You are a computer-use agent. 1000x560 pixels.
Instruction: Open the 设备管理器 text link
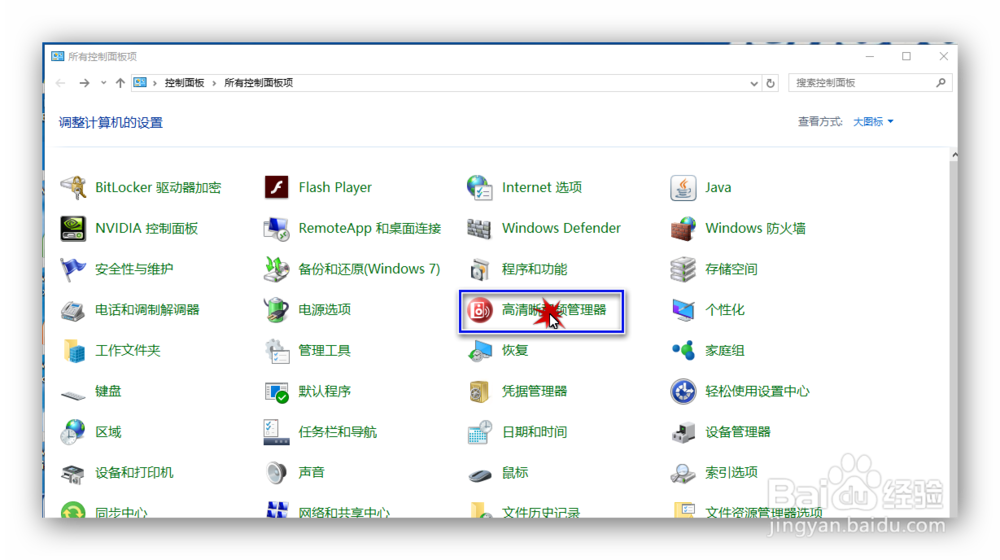(x=738, y=432)
